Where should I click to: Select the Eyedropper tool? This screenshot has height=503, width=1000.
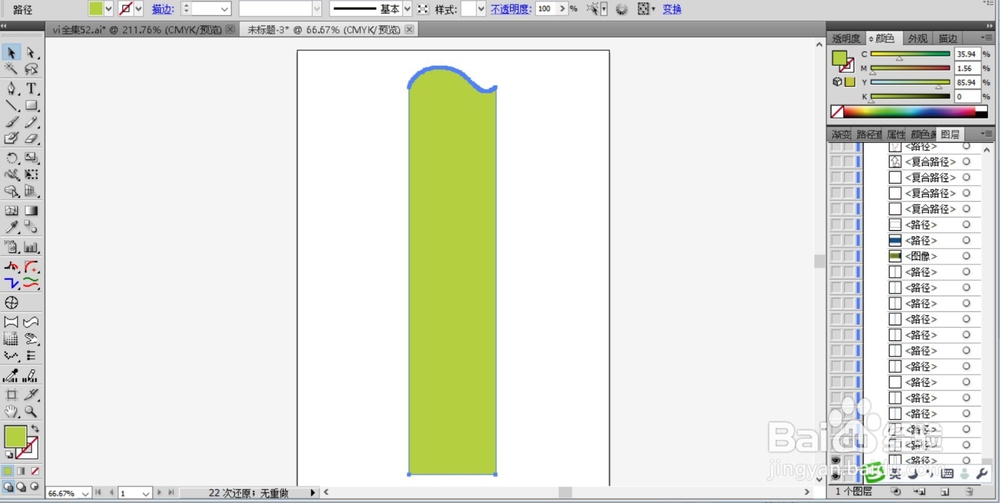[11, 227]
